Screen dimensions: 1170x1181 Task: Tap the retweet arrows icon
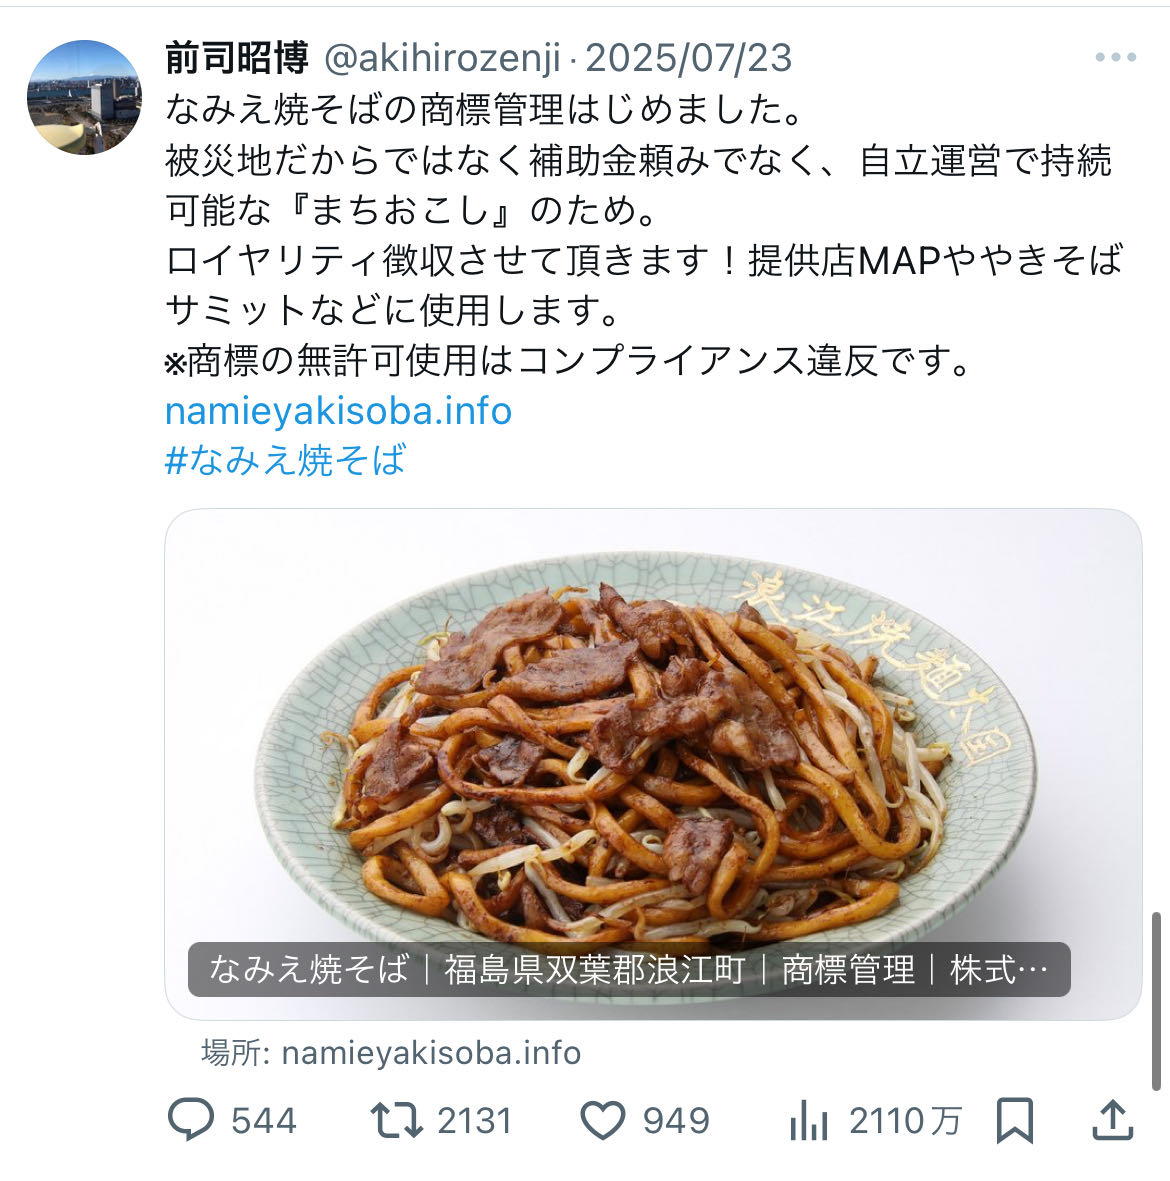pyautogui.click(x=396, y=1120)
